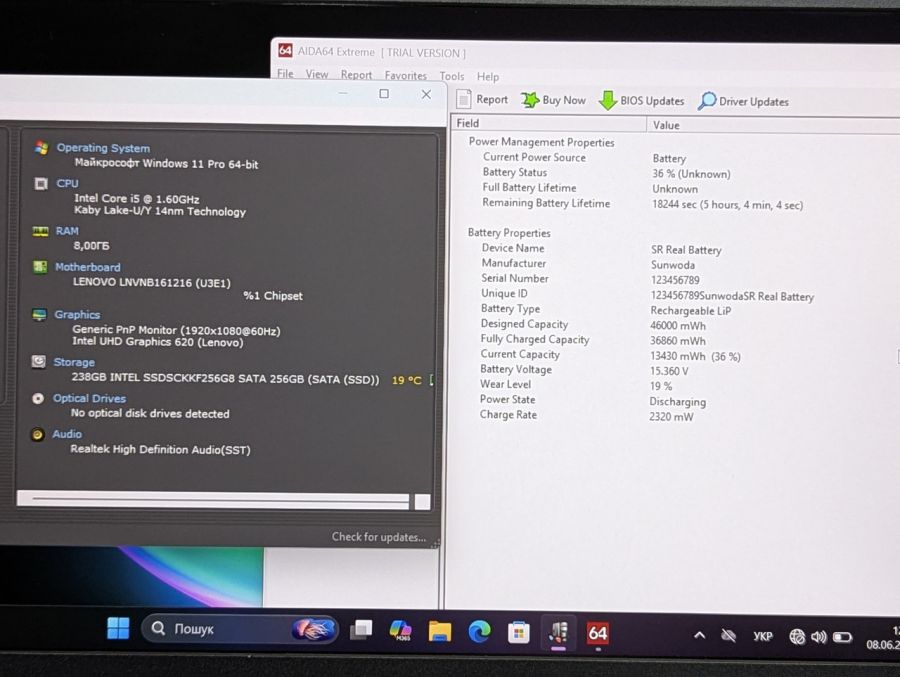Open the Windows Start menu
Viewport: 900px width, 677px height.
[118, 628]
